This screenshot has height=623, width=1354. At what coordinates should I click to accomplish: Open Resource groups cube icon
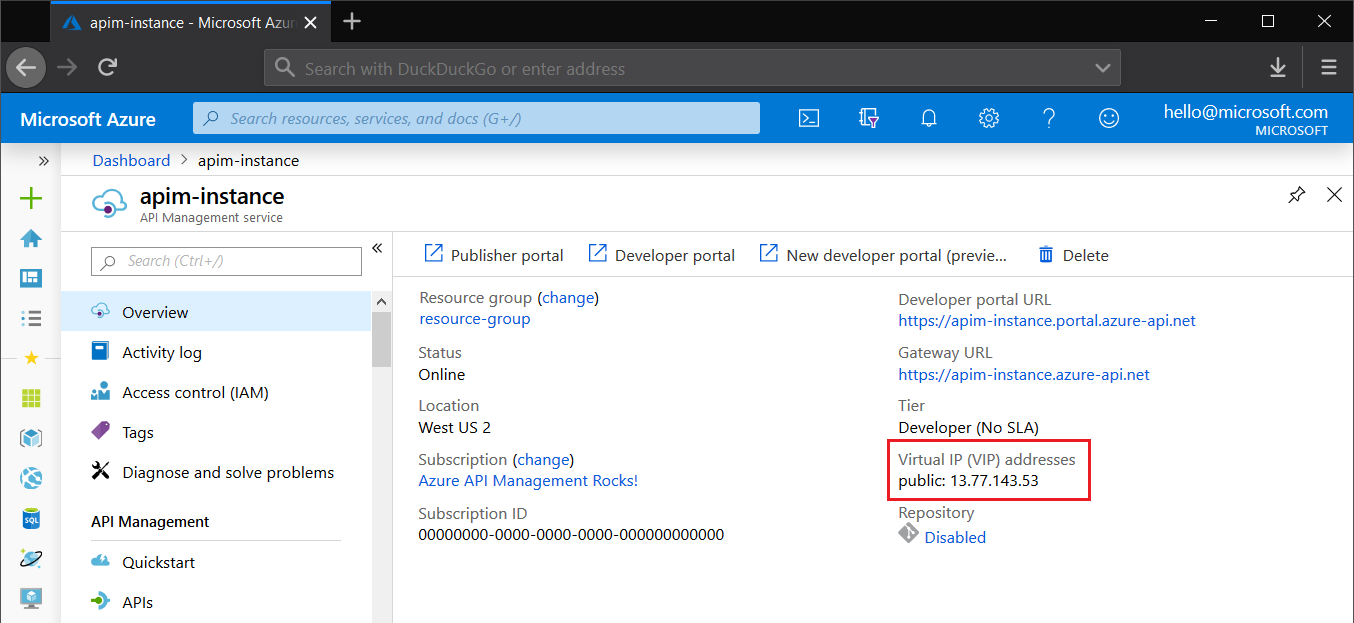[31, 438]
